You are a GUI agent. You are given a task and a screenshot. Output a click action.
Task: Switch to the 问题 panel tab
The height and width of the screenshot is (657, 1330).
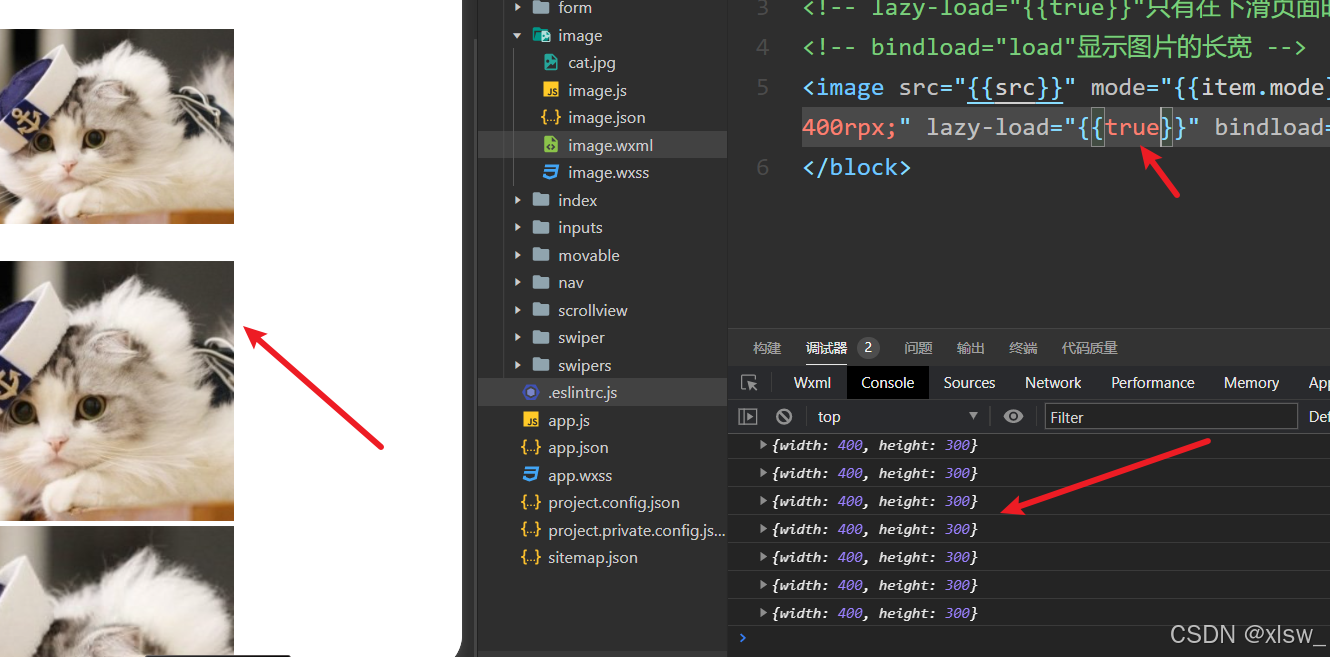(918, 348)
